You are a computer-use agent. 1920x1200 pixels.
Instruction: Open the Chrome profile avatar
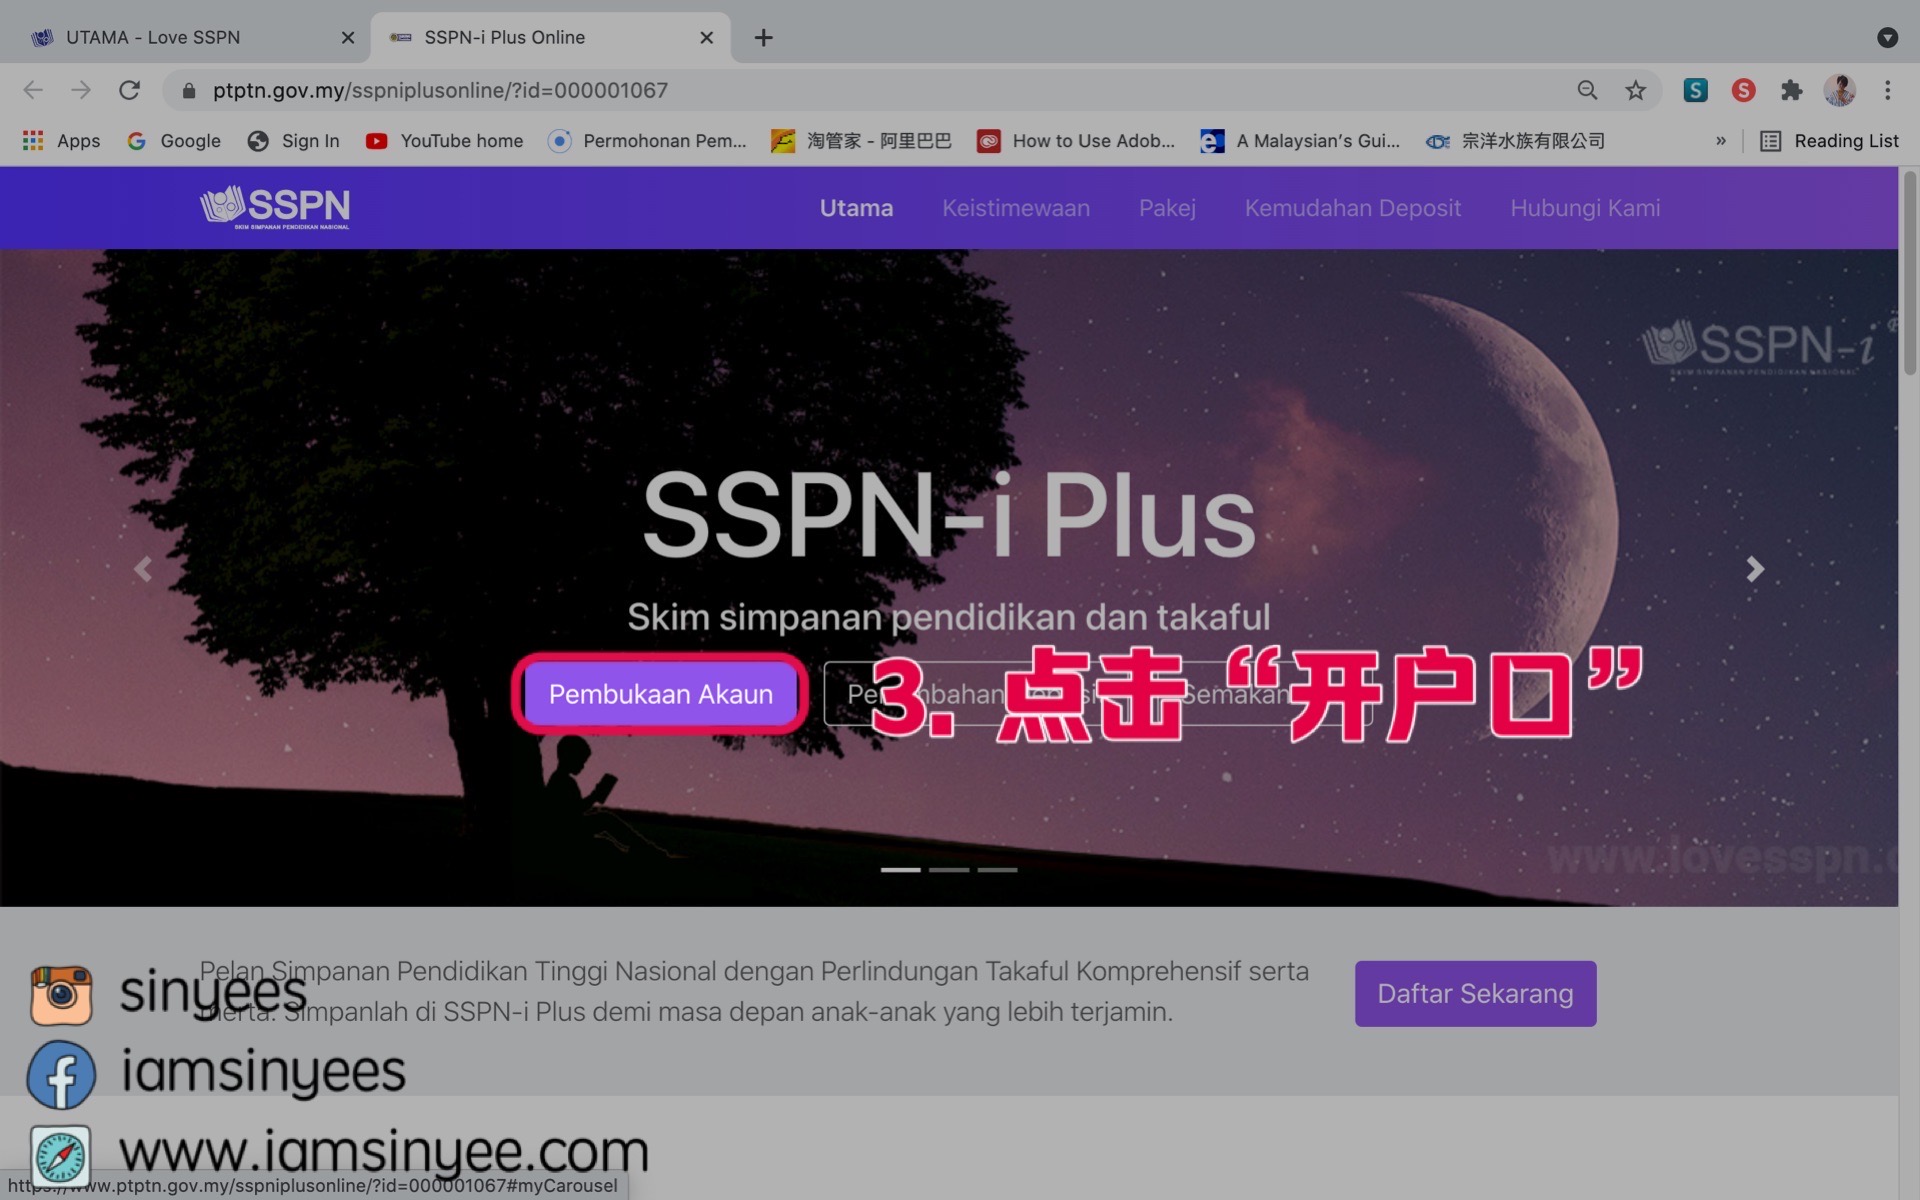(x=1839, y=90)
